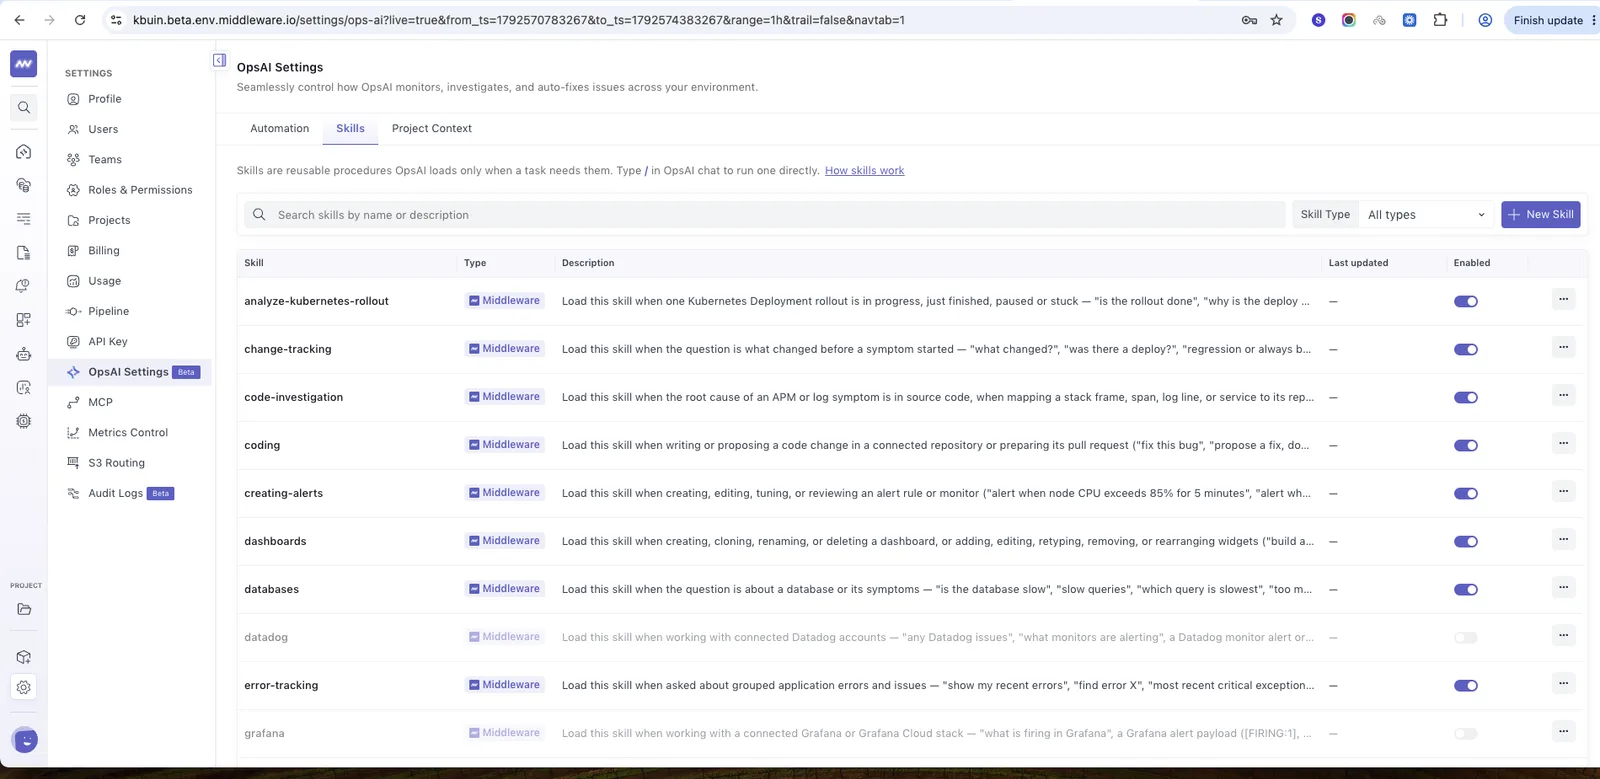Open more actions for the datadog skill
The width and height of the screenshot is (1600, 779).
[x=1563, y=635]
